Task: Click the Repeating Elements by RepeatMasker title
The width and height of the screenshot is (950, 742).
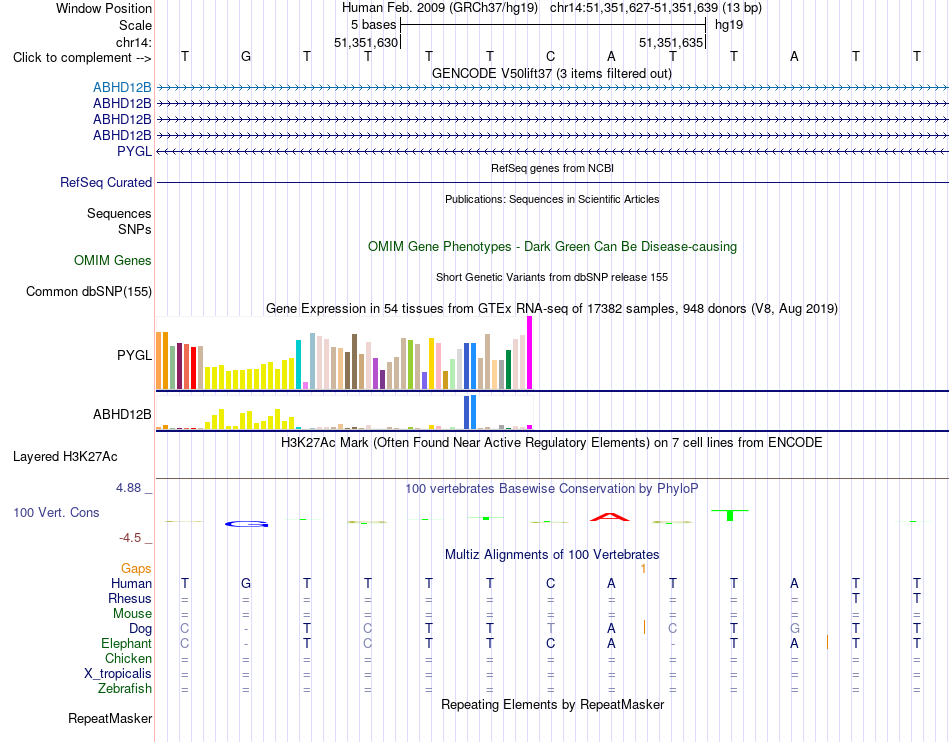Action: click(552, 704)
